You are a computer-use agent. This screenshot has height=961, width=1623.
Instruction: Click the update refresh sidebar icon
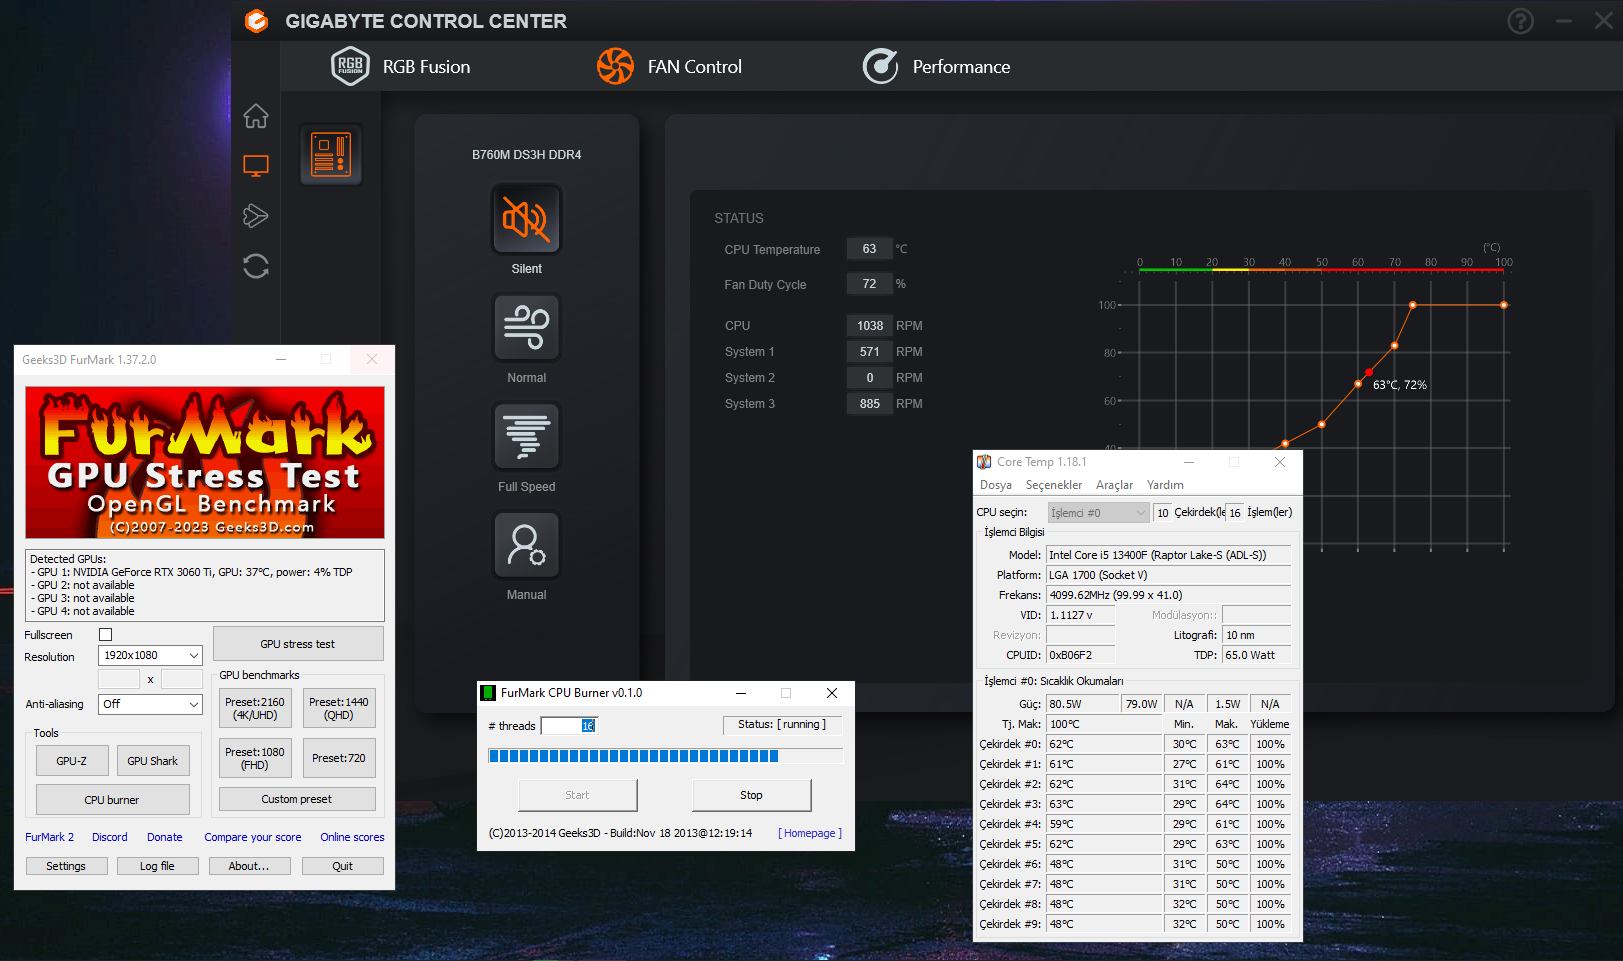coord(256,266)
